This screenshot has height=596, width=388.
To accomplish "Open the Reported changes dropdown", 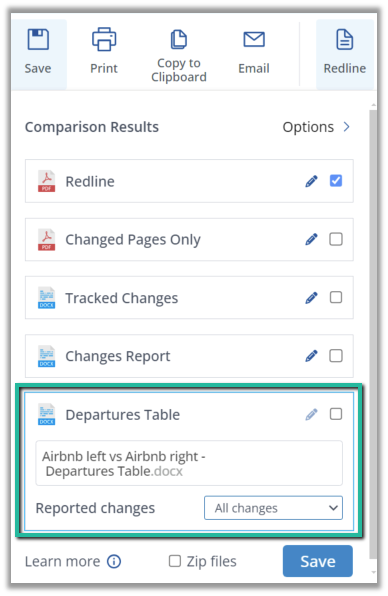I will [x=273, y=508].
